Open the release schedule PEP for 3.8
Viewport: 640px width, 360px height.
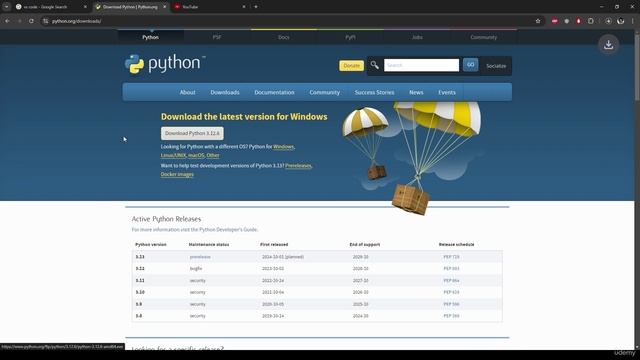coord(451,316)
